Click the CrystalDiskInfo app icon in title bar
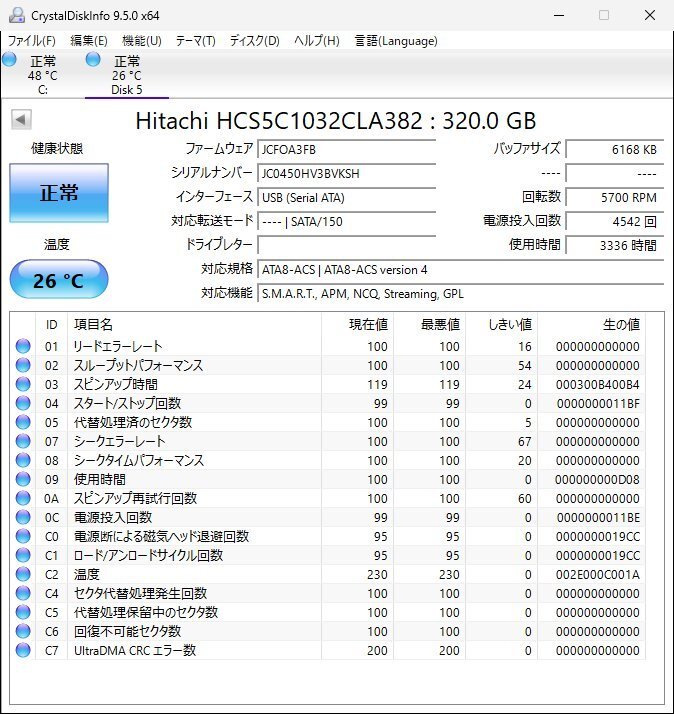The width and height of the screenshot is (674, 714). 16,15
